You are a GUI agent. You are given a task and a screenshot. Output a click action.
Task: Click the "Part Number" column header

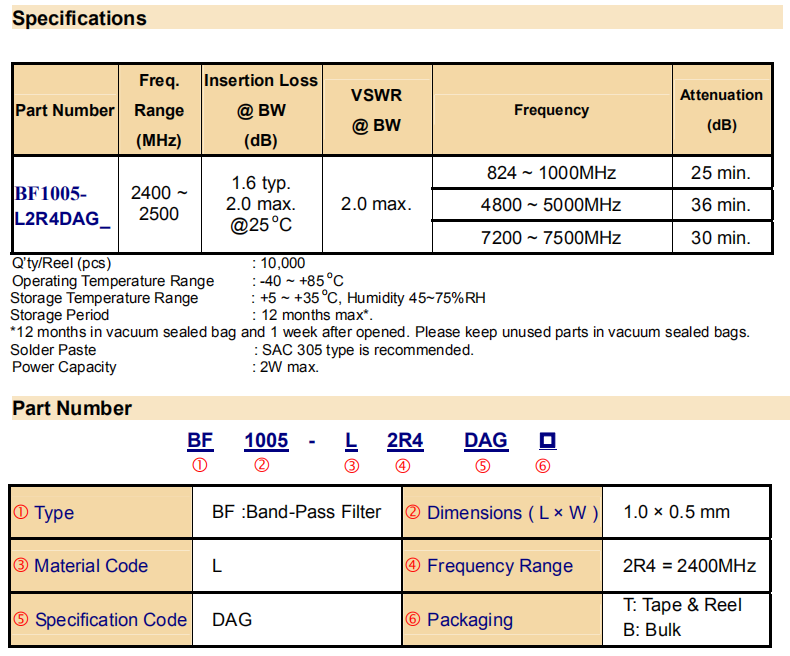65,110
